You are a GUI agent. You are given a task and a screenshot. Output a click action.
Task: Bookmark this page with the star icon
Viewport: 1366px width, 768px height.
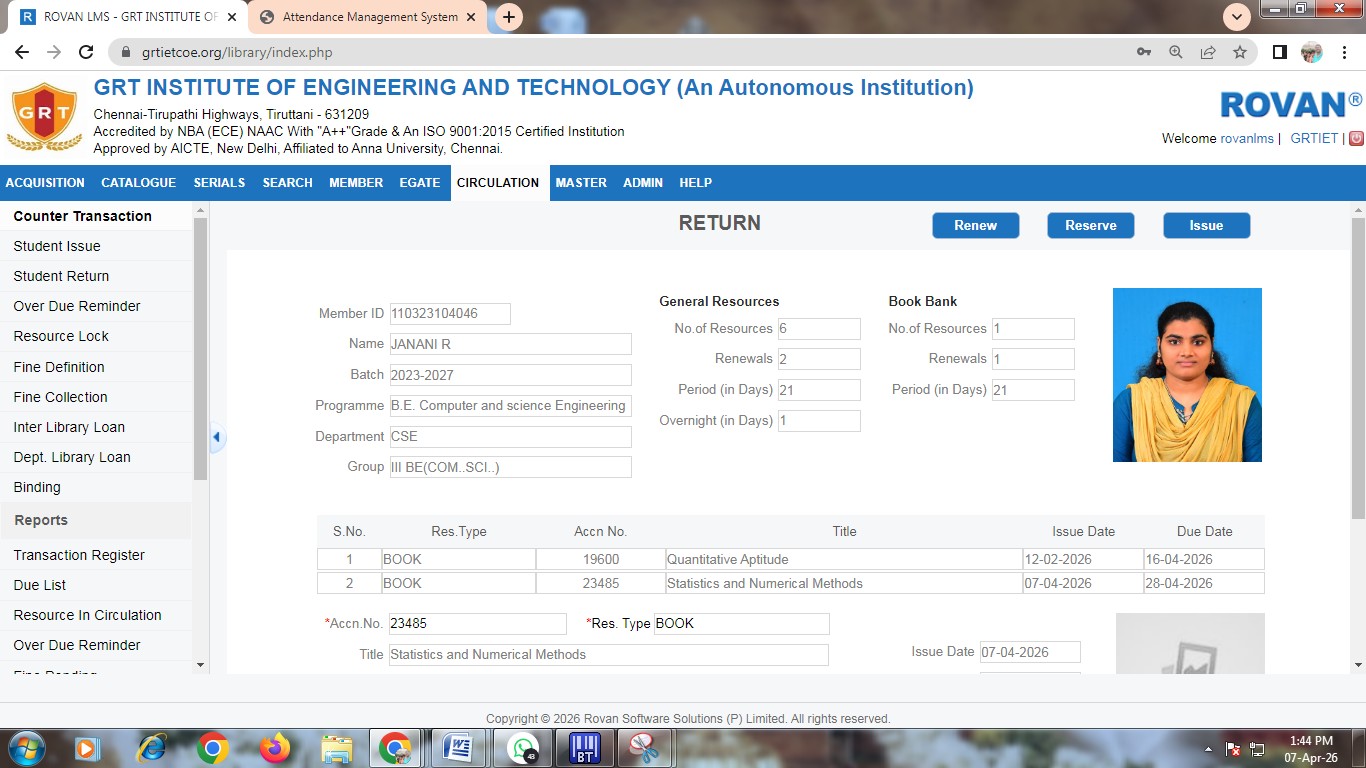(x=1240, y=52)
